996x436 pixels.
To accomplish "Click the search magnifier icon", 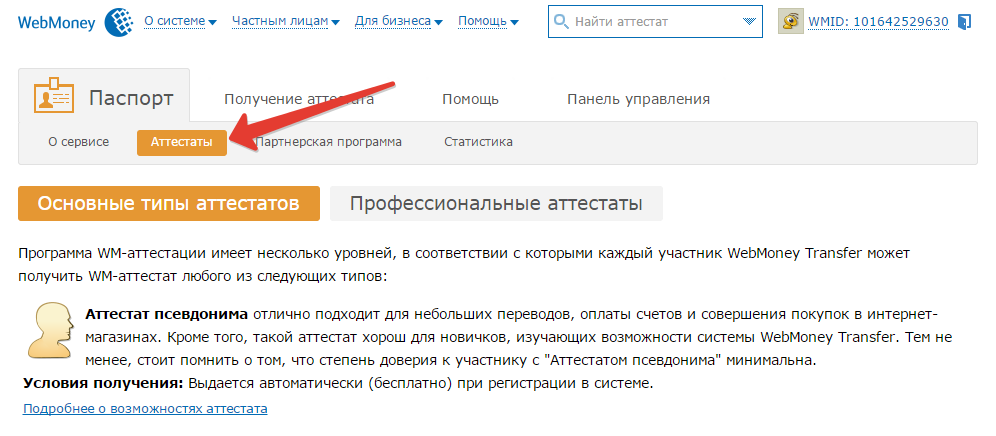I will click(x=561, y=22).
